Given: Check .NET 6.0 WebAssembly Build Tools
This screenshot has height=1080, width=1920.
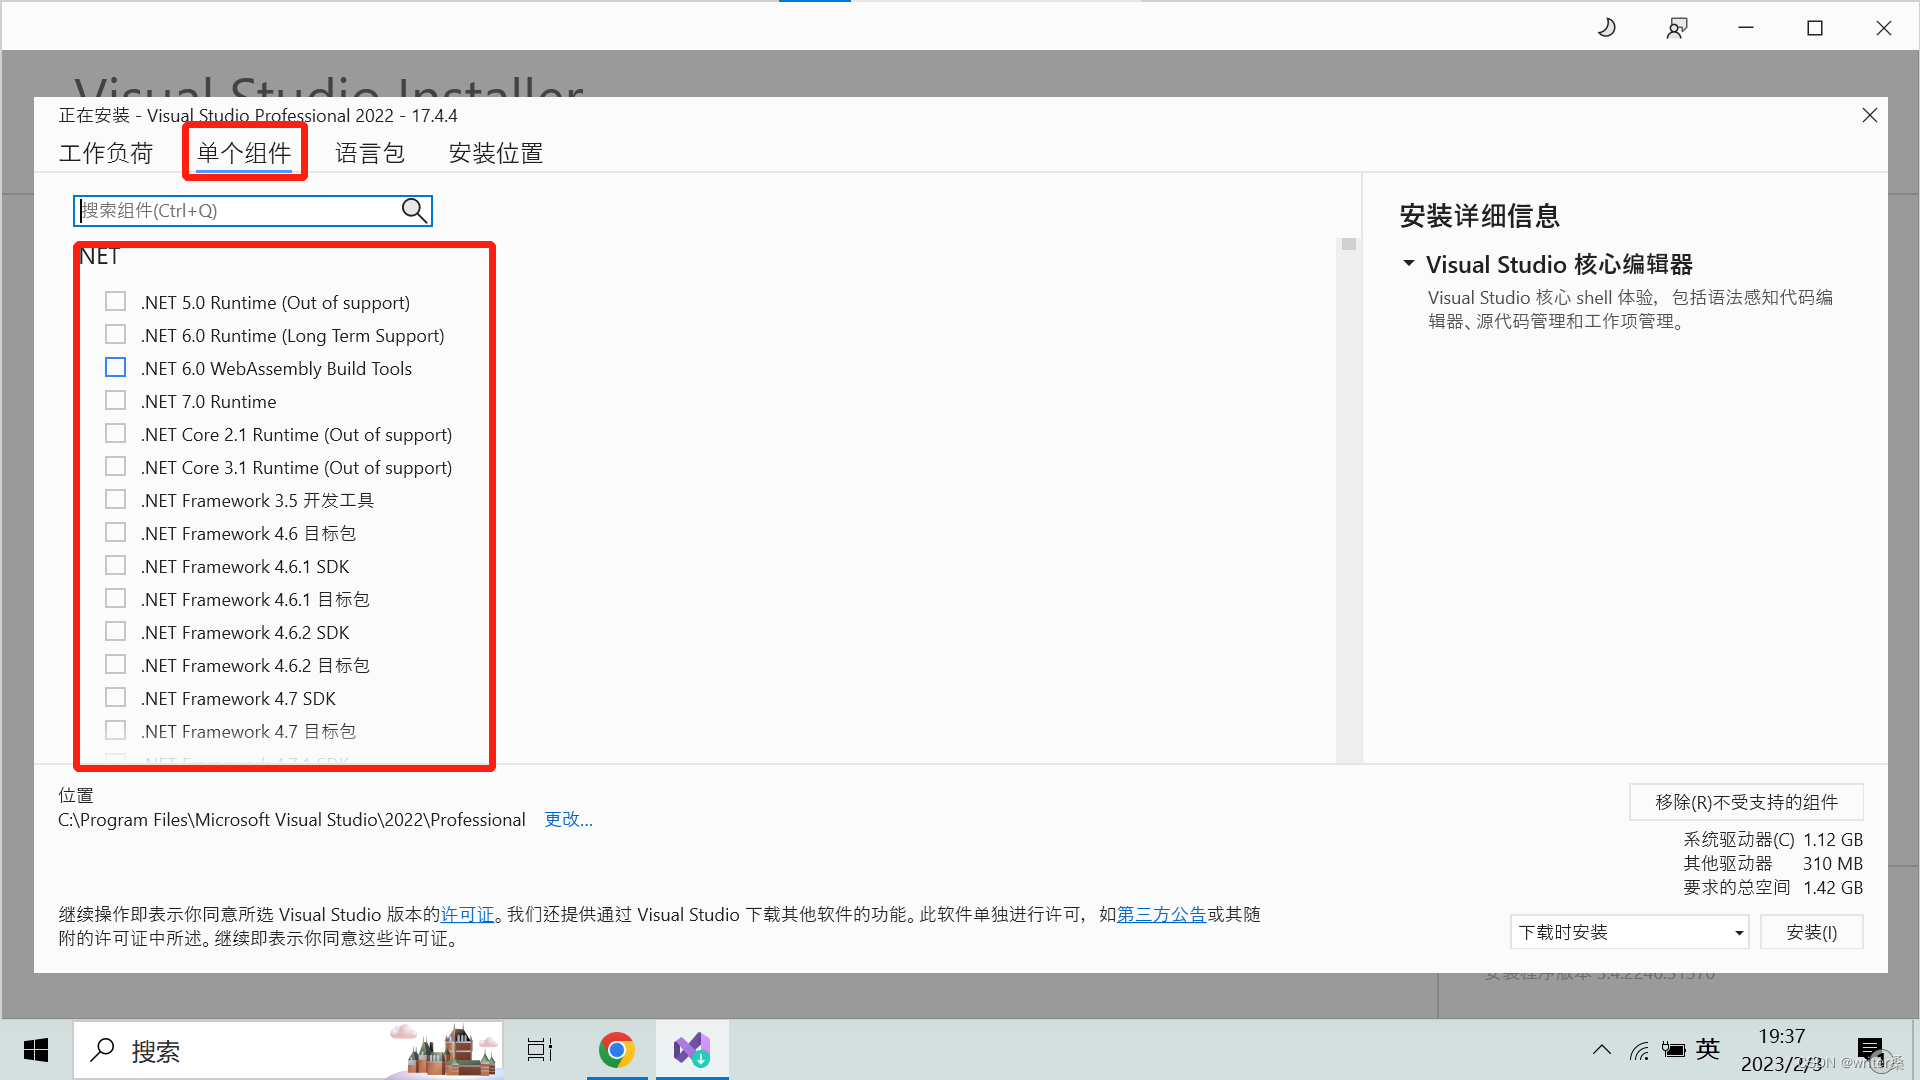Looking at the screenshot, I should [x=116, y=368].
